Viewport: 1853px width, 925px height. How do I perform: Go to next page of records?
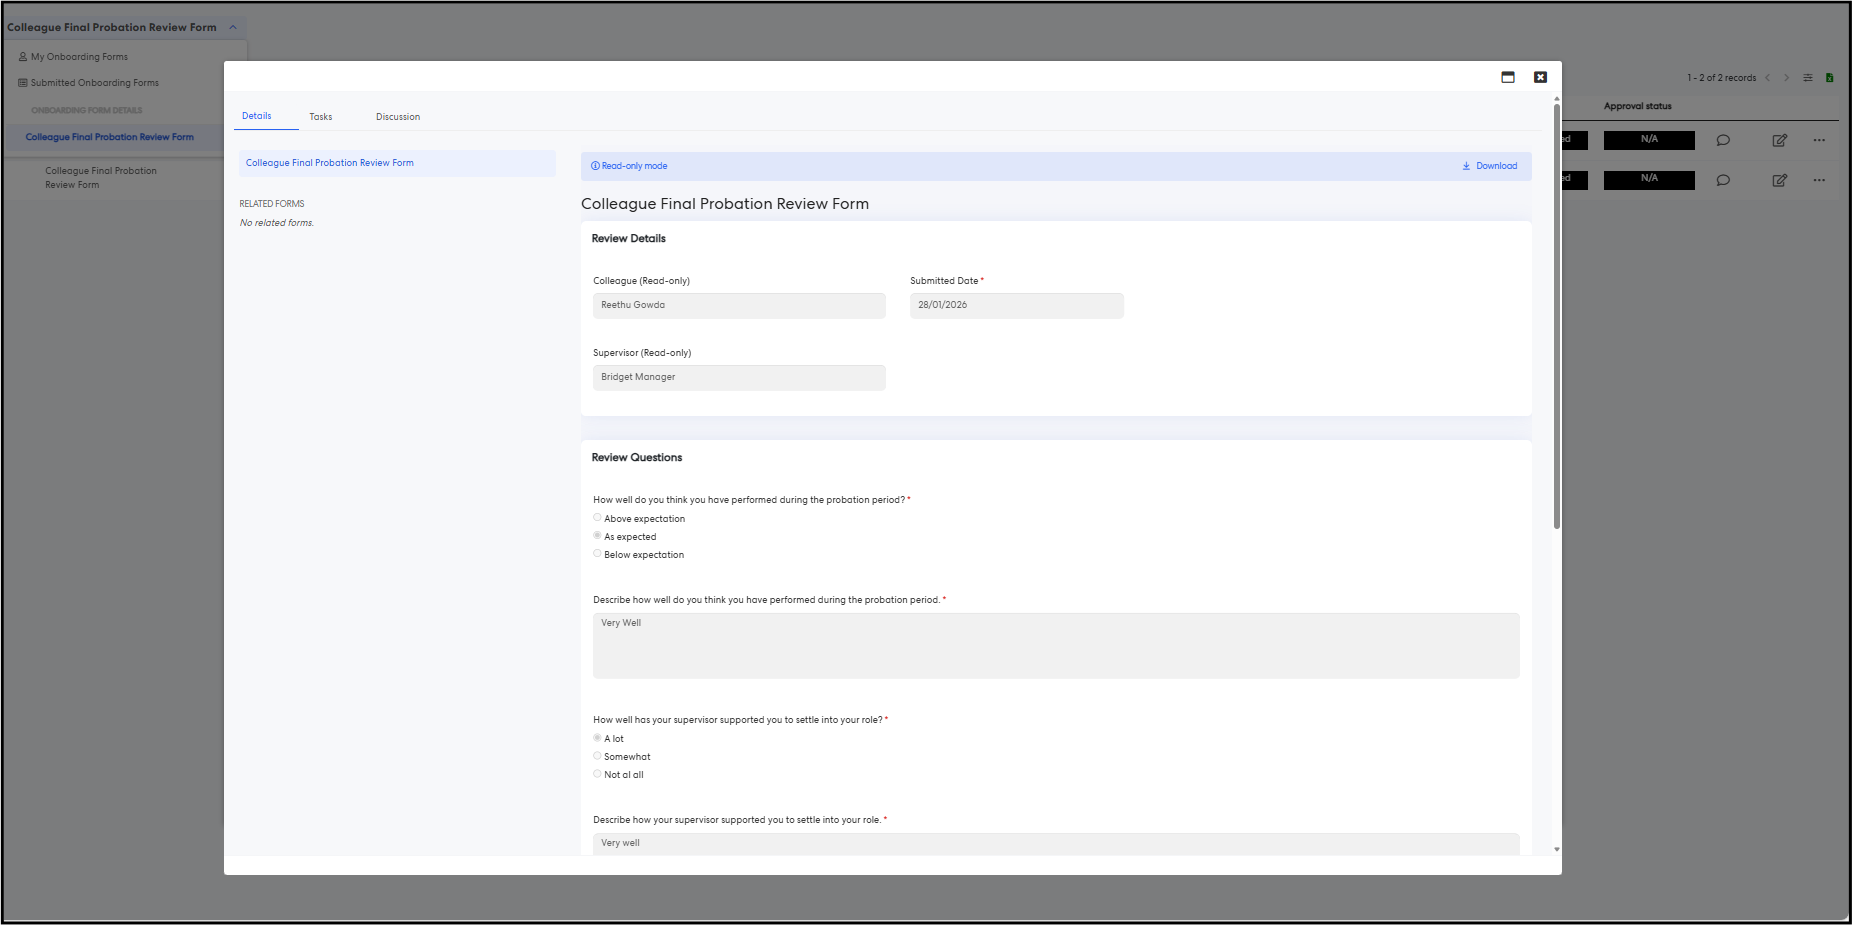pyautogui.click(x=1787, y=78)
